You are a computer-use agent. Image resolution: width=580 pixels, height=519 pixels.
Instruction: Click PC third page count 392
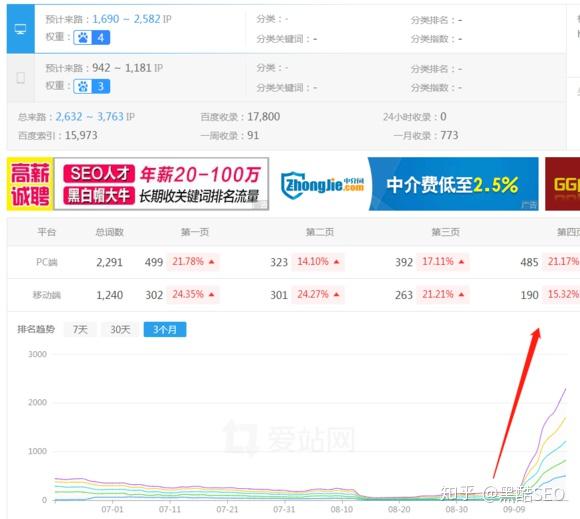click(x=404, y=262)
